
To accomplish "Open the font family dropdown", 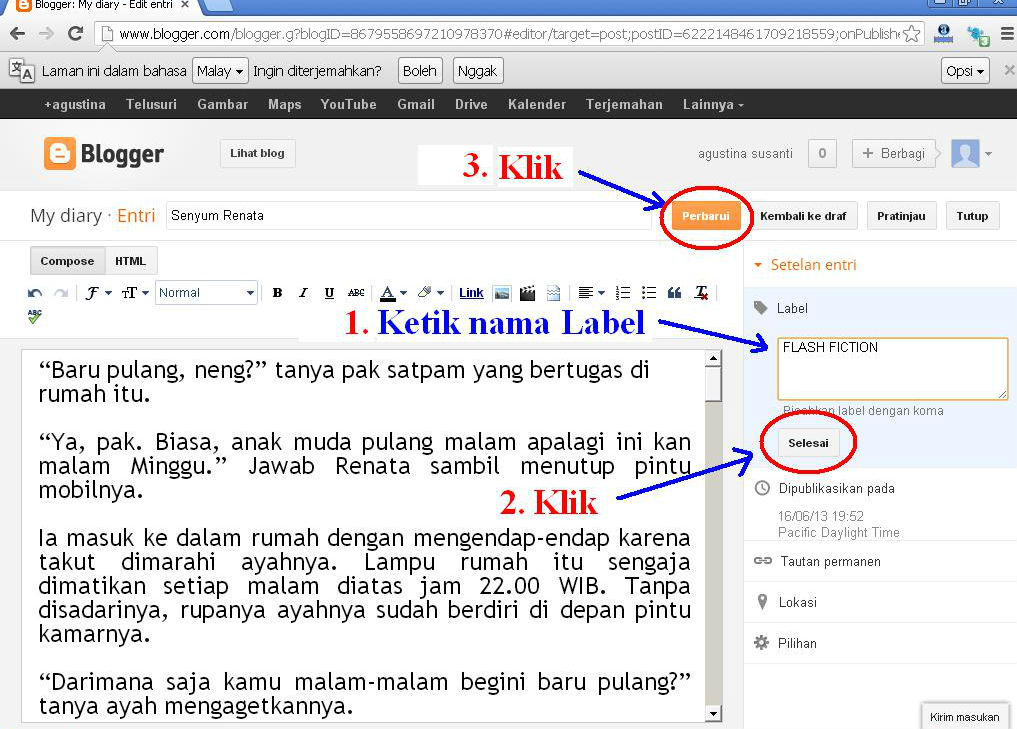I will coord(98,293).
